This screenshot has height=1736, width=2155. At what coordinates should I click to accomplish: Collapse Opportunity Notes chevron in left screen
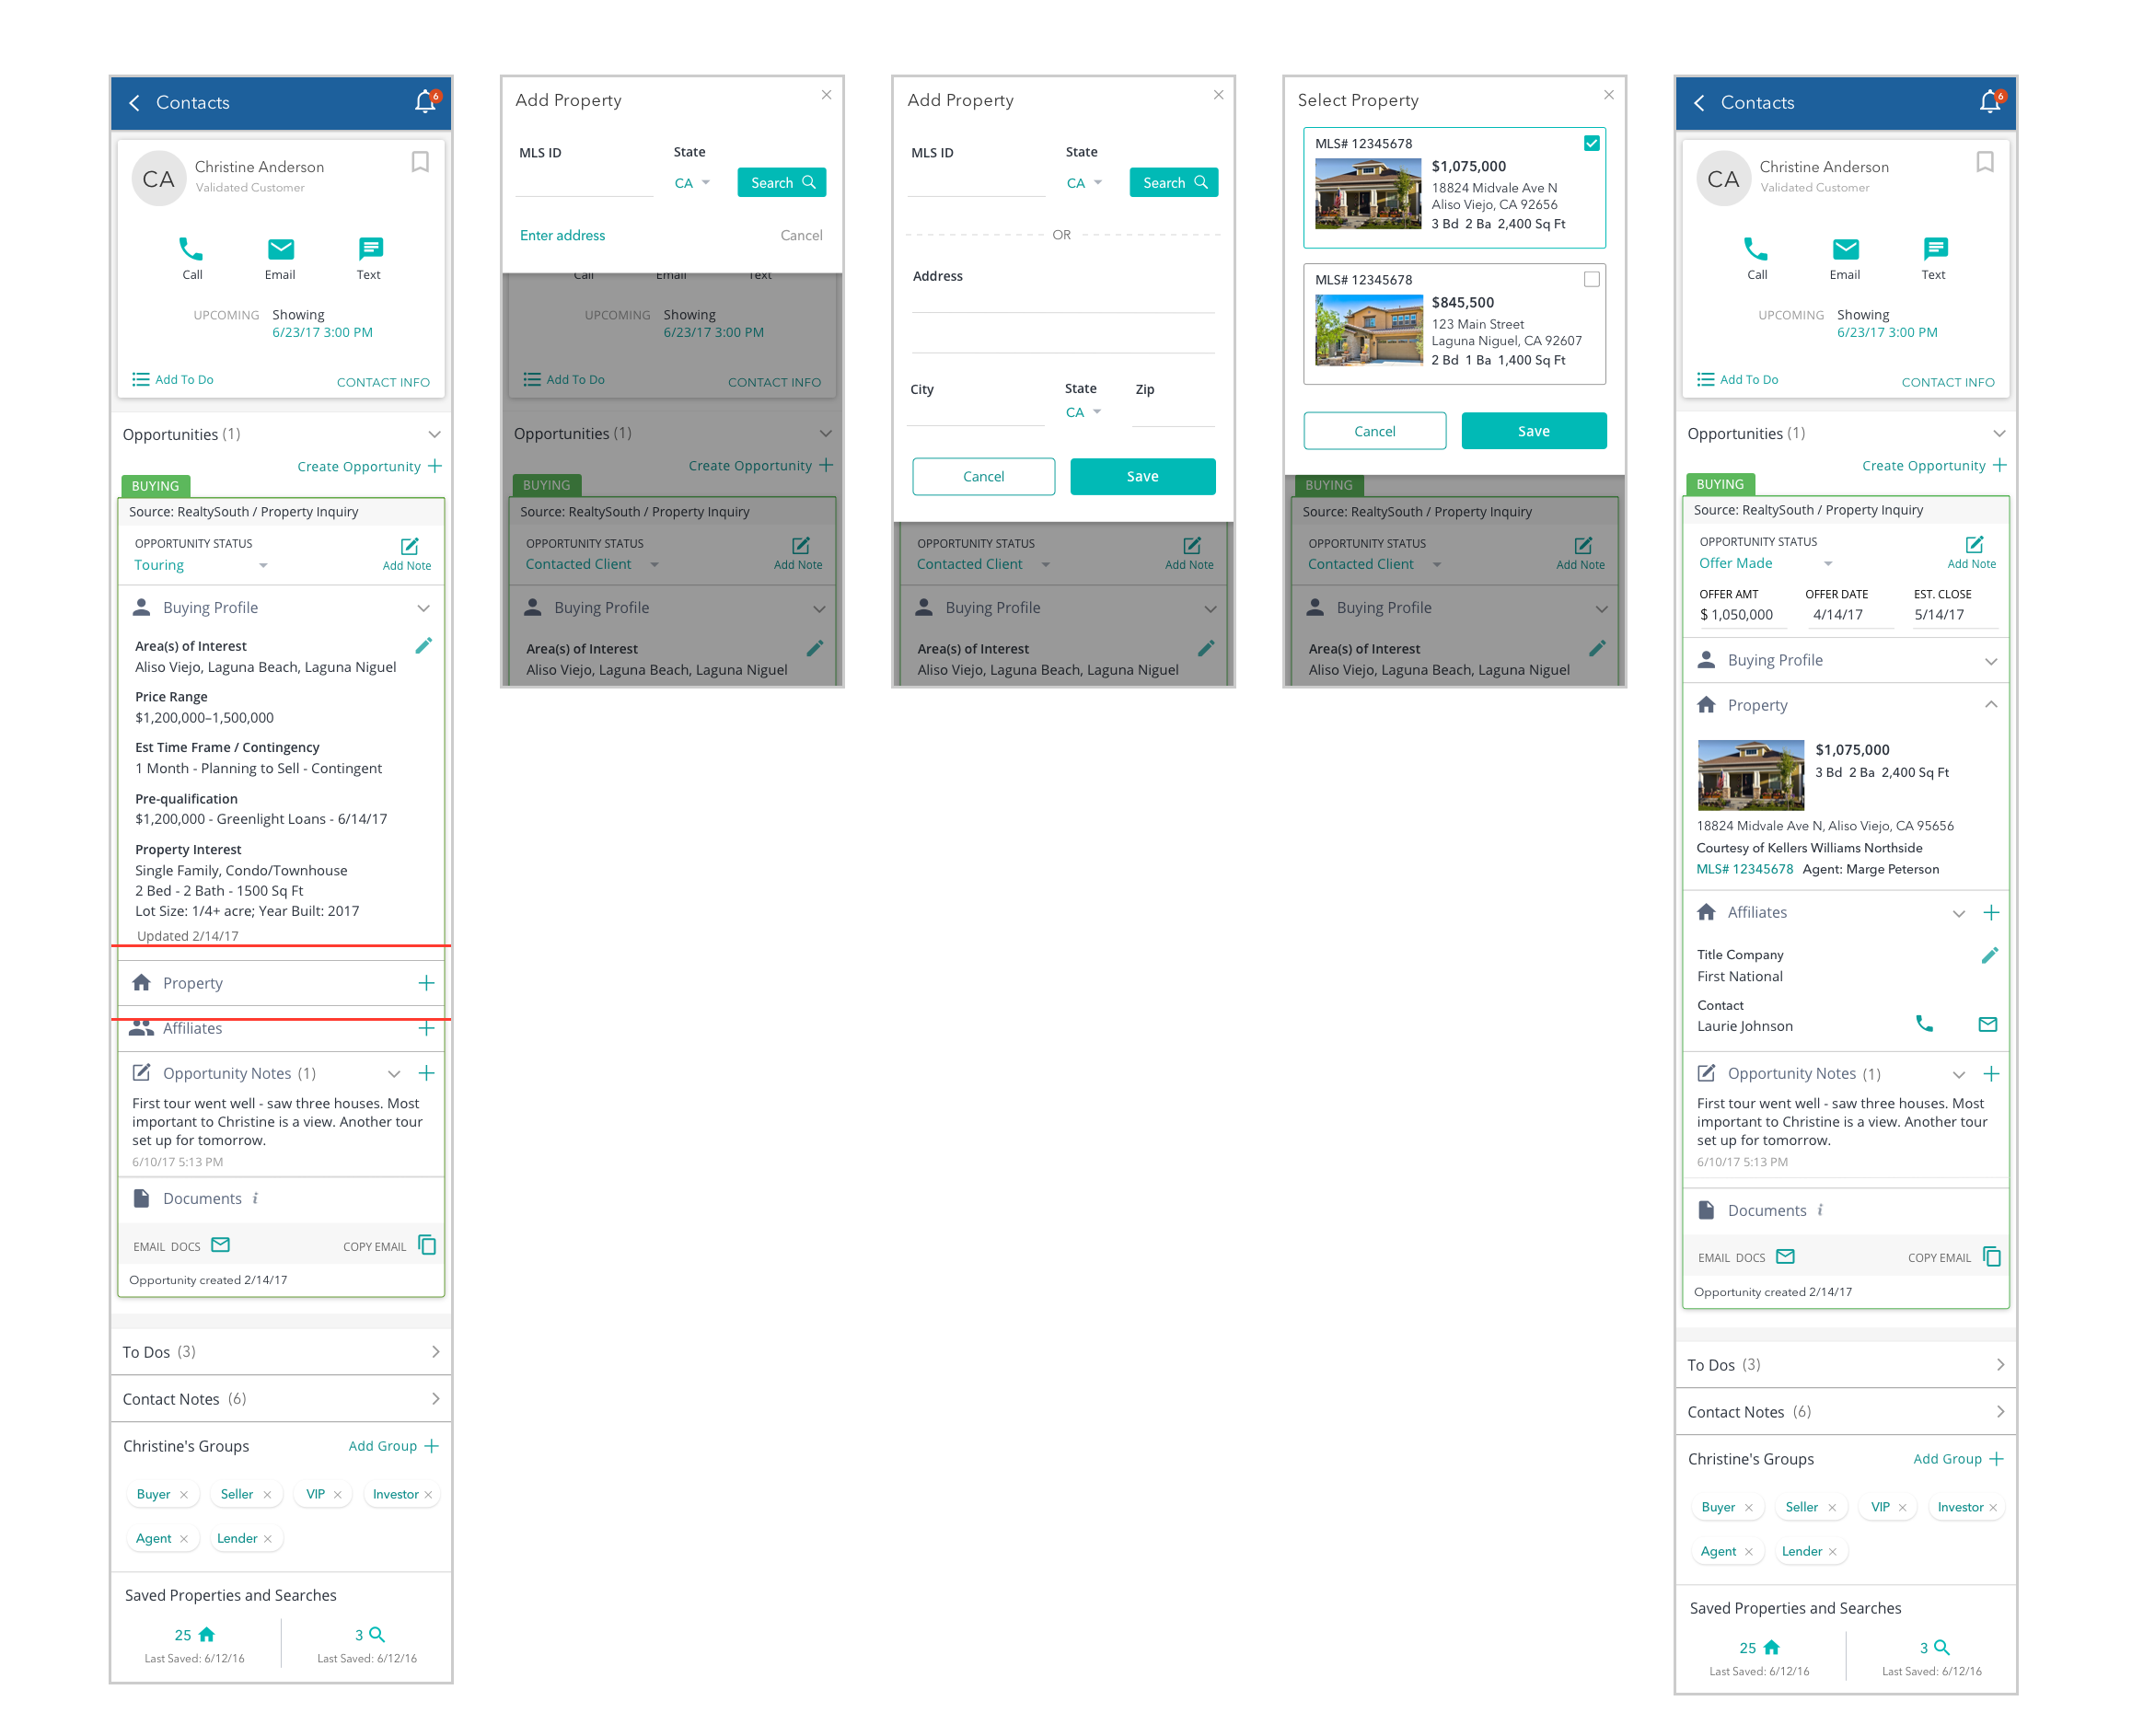pos(394,1073)
